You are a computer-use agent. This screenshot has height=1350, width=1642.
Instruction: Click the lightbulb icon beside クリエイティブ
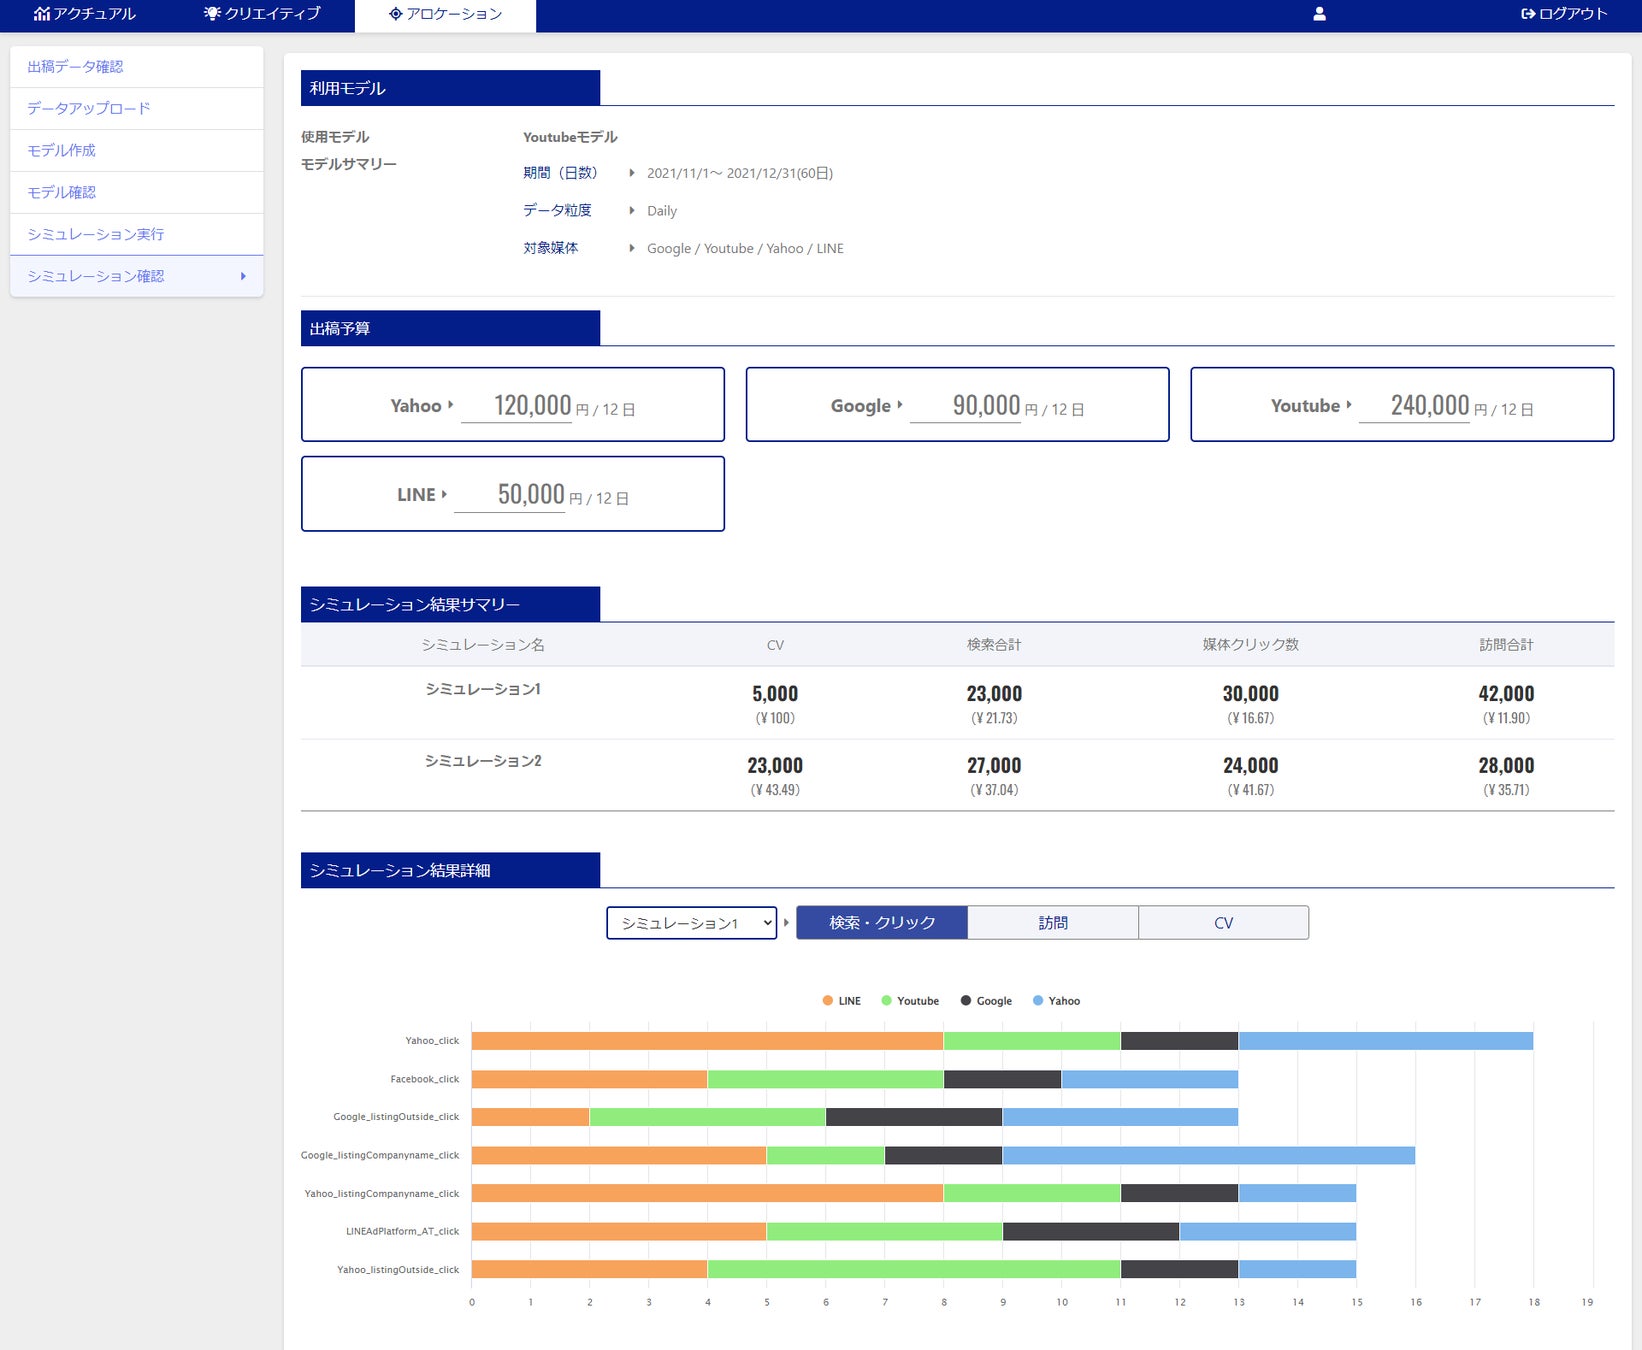(212, 14)
